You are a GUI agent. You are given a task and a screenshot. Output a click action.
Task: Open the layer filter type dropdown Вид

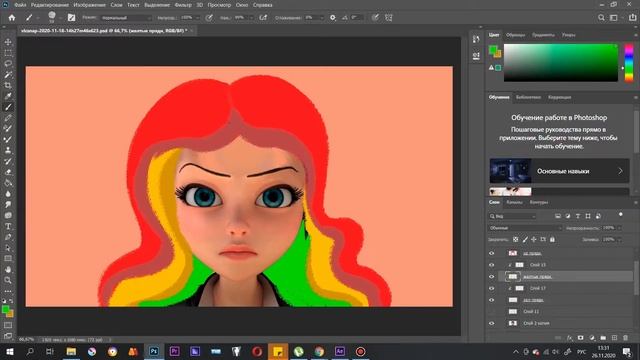[x=513, y=216]
